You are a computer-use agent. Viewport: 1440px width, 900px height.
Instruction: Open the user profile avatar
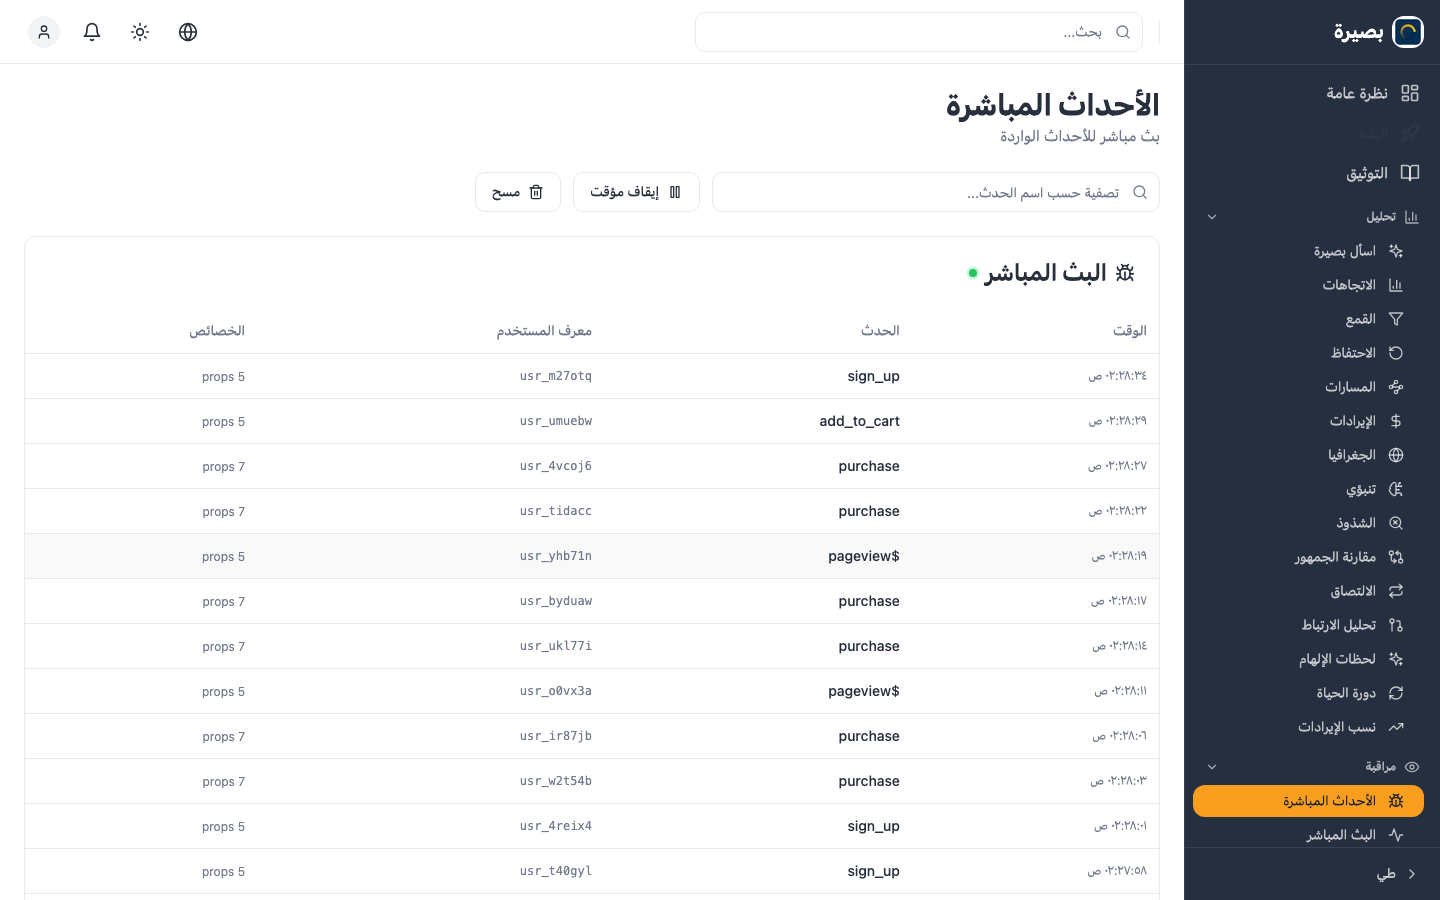tap(44, 32)
